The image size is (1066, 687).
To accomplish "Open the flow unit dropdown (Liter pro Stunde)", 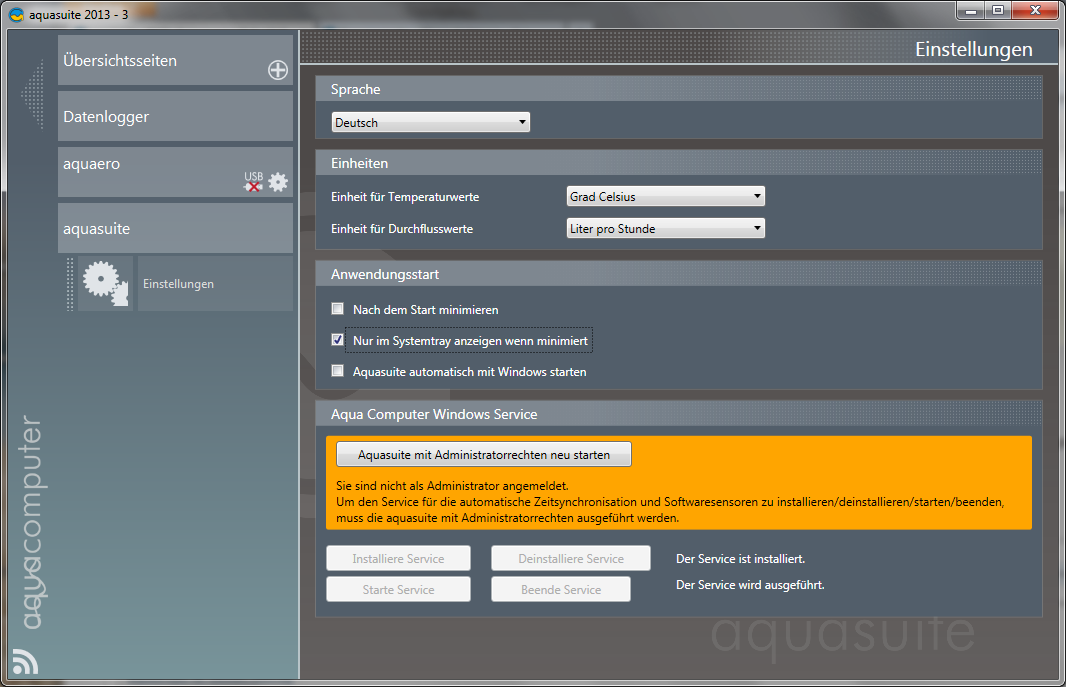I will (665, 229).
